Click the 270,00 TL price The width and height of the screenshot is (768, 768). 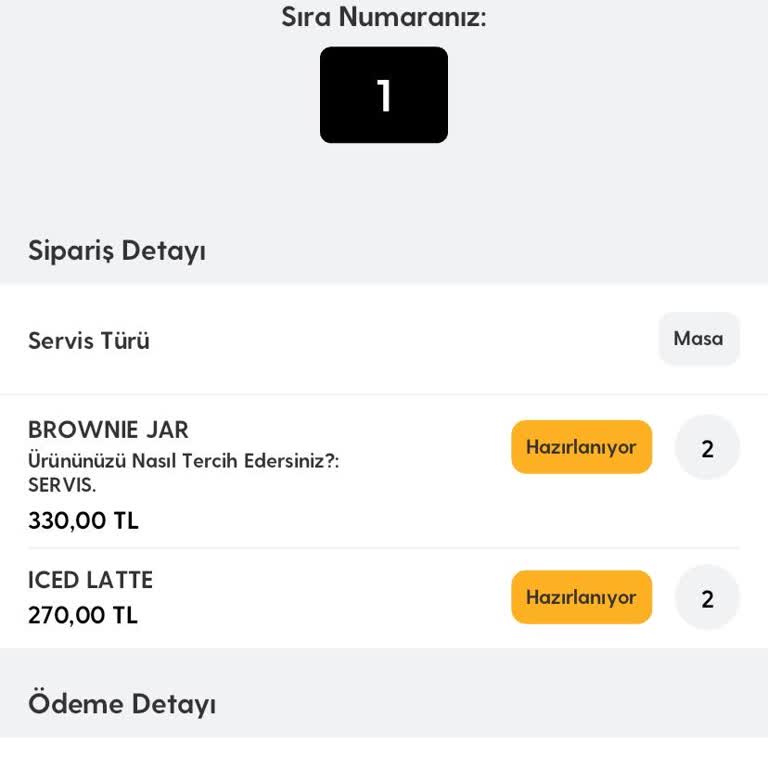(x=82, y=615)
